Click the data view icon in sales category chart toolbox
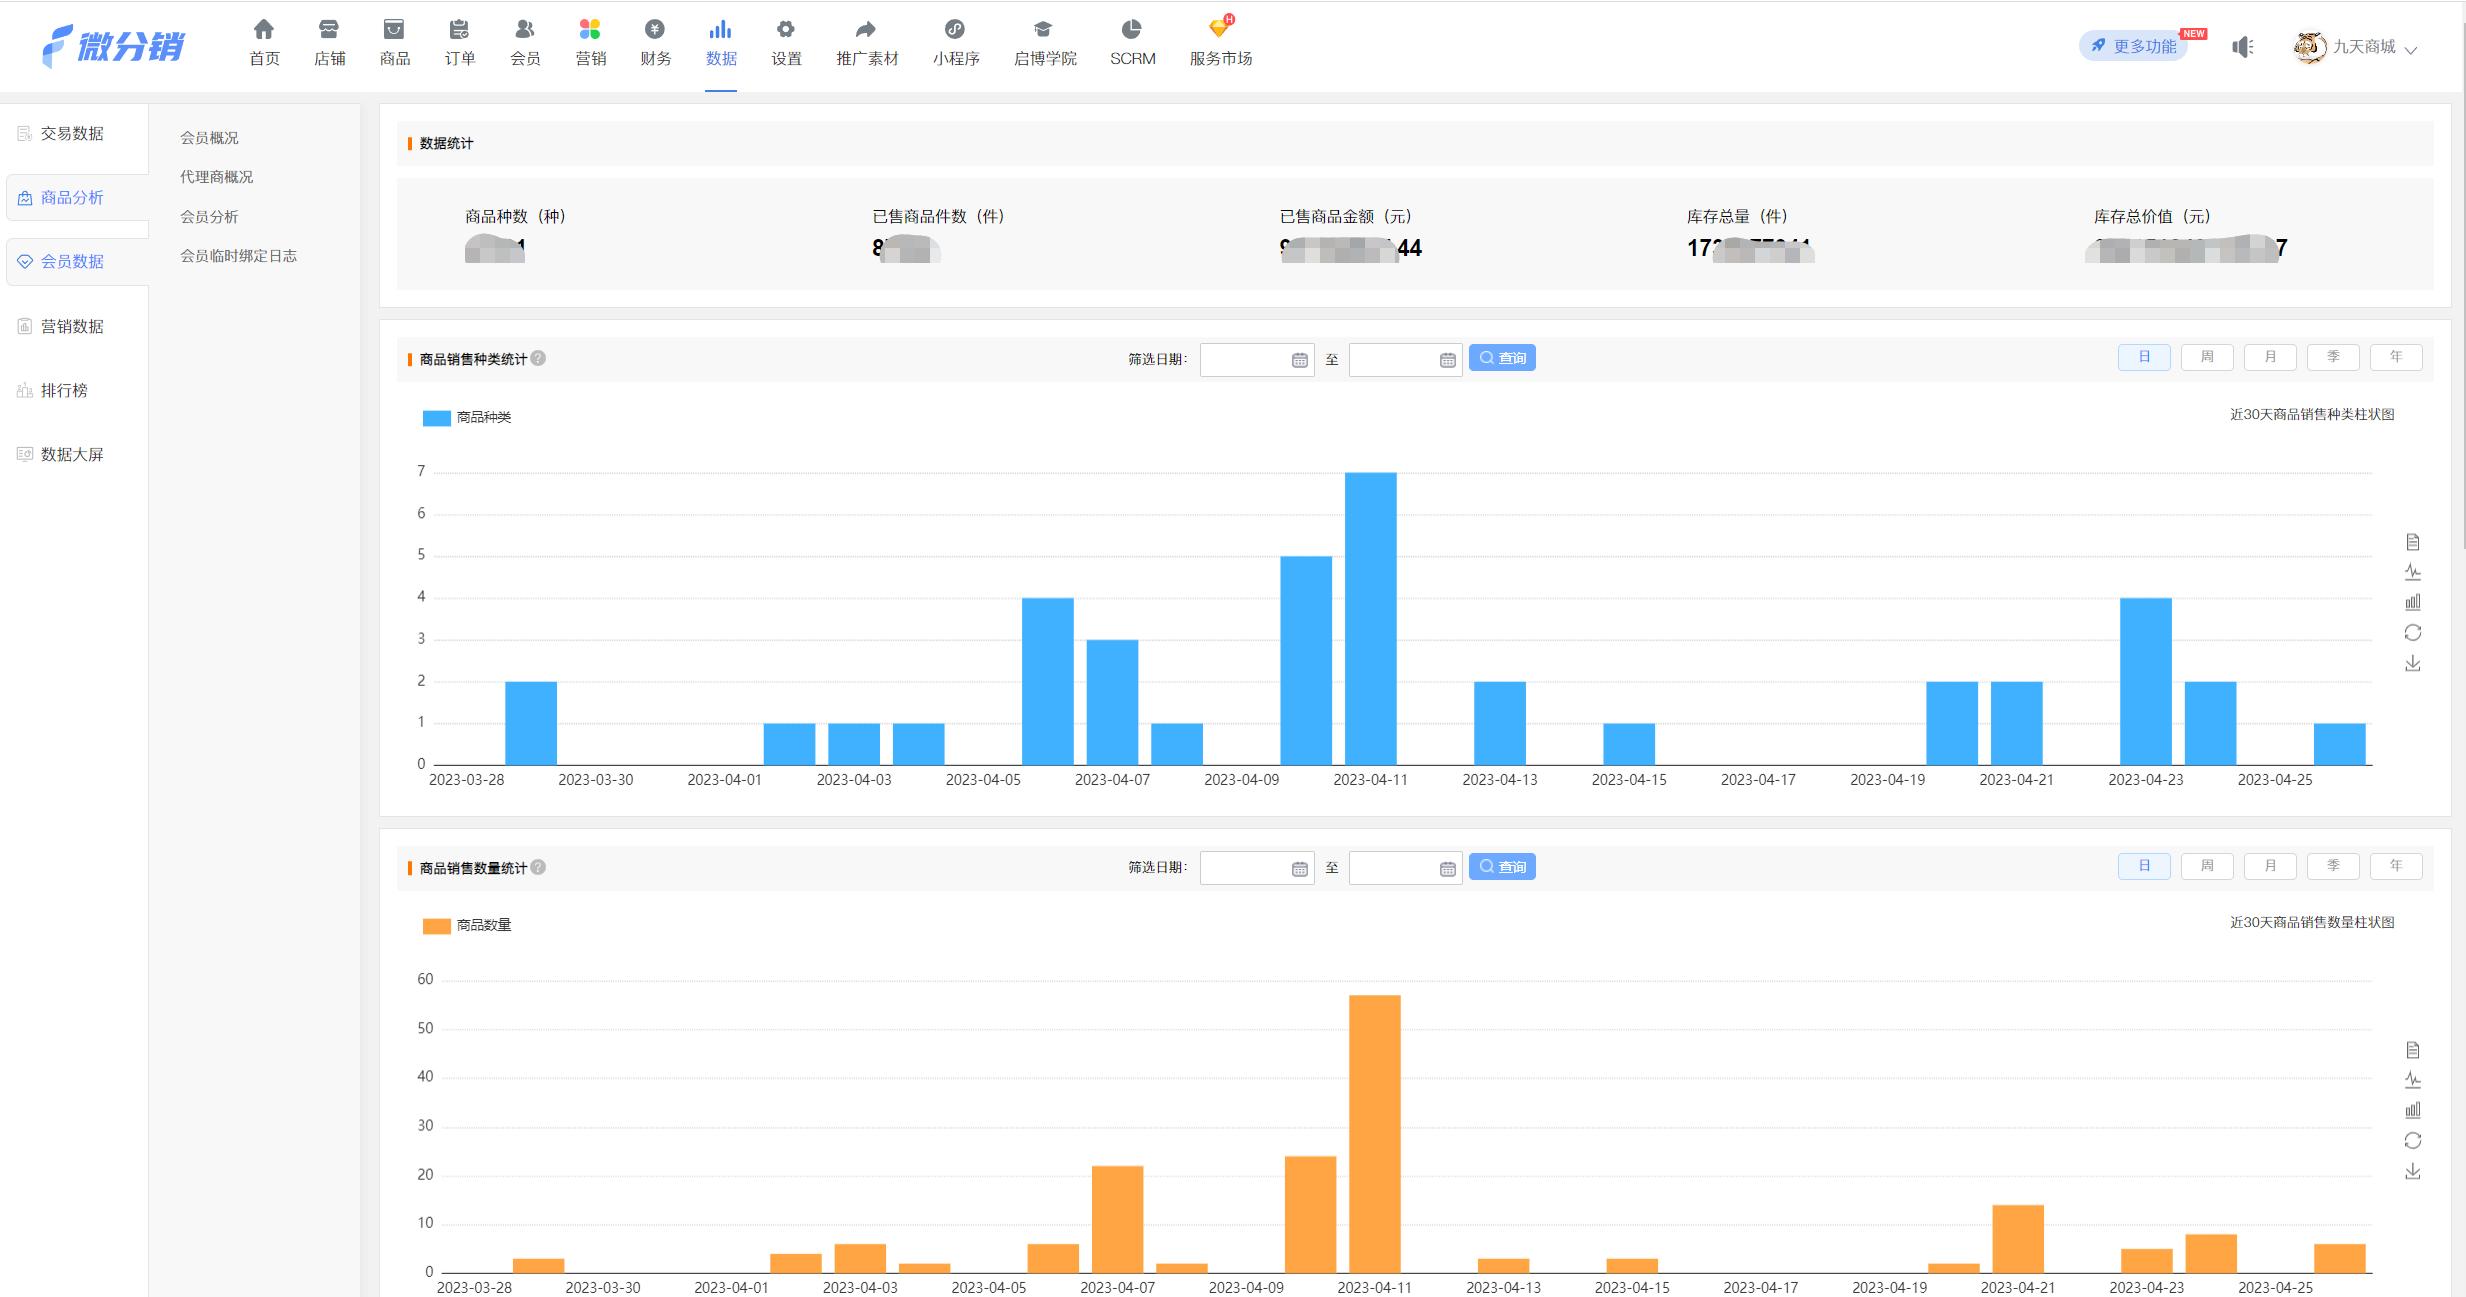 pyautogui.click(x=2412, y=542)
